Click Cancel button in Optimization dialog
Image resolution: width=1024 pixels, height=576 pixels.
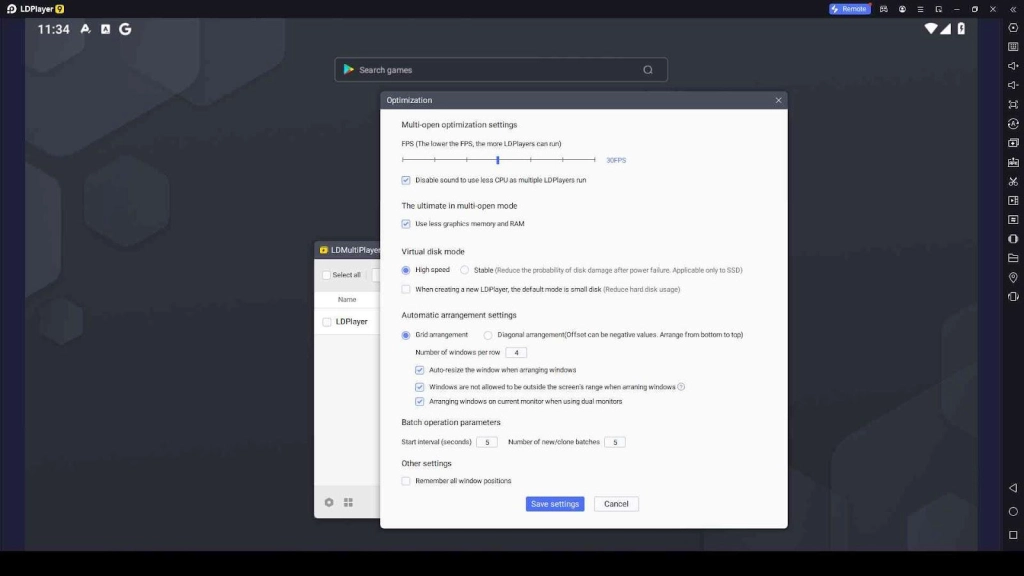(x=616, y=504)
